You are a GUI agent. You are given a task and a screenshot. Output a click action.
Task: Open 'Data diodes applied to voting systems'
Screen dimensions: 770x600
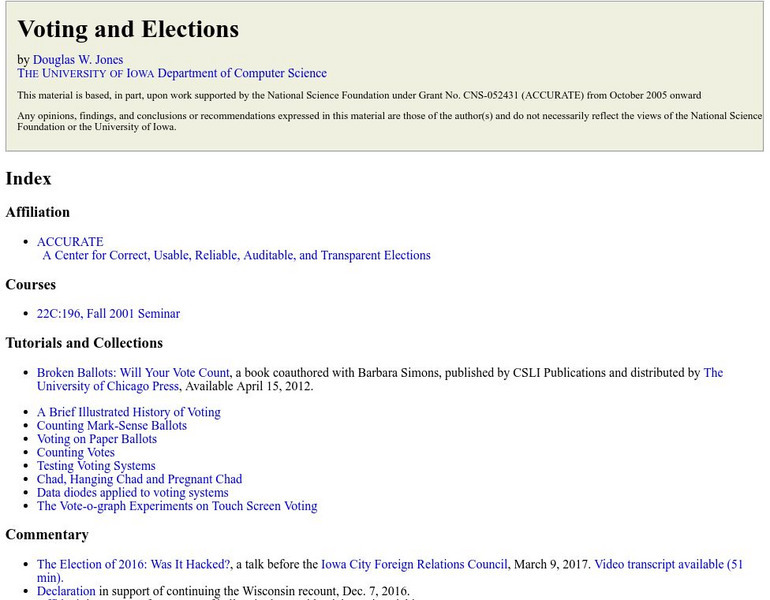point(132,492)
